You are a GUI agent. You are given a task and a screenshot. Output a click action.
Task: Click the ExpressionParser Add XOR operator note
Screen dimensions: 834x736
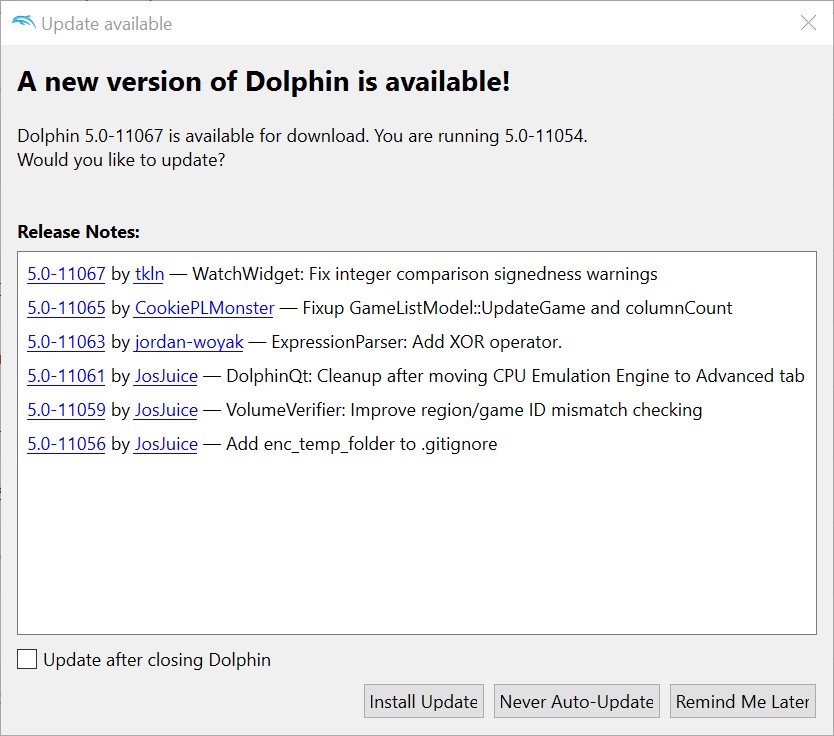pyautogui.click(x=416, y=342)
